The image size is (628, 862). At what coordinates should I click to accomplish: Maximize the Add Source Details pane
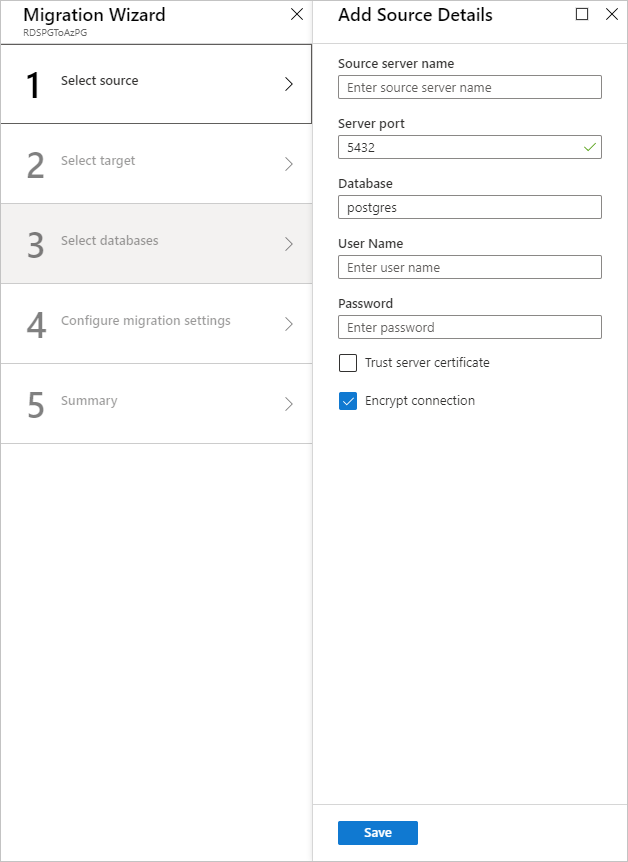point(582,15)
